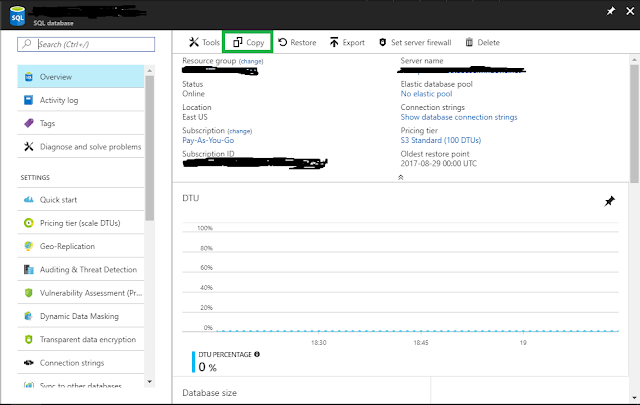Click the Dynamic Data Masking icon
This screenshot has width=640, height=405.
pyautogui.click(x=29, y=316)
